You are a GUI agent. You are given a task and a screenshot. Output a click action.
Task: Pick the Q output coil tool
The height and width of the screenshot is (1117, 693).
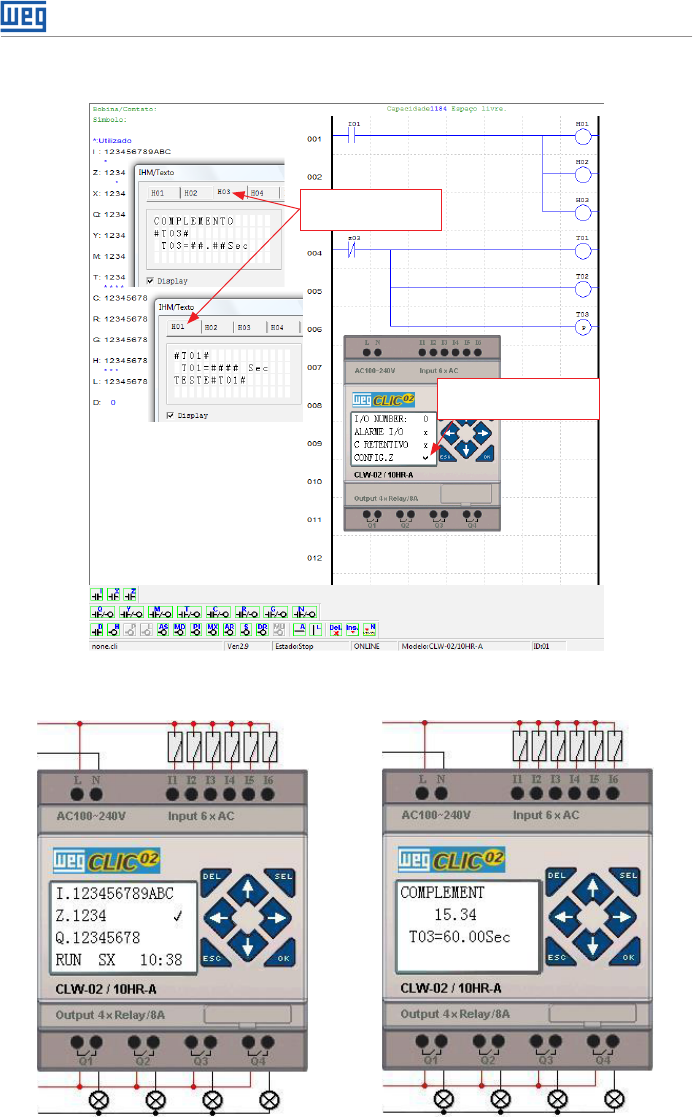[x=103, y=612]
